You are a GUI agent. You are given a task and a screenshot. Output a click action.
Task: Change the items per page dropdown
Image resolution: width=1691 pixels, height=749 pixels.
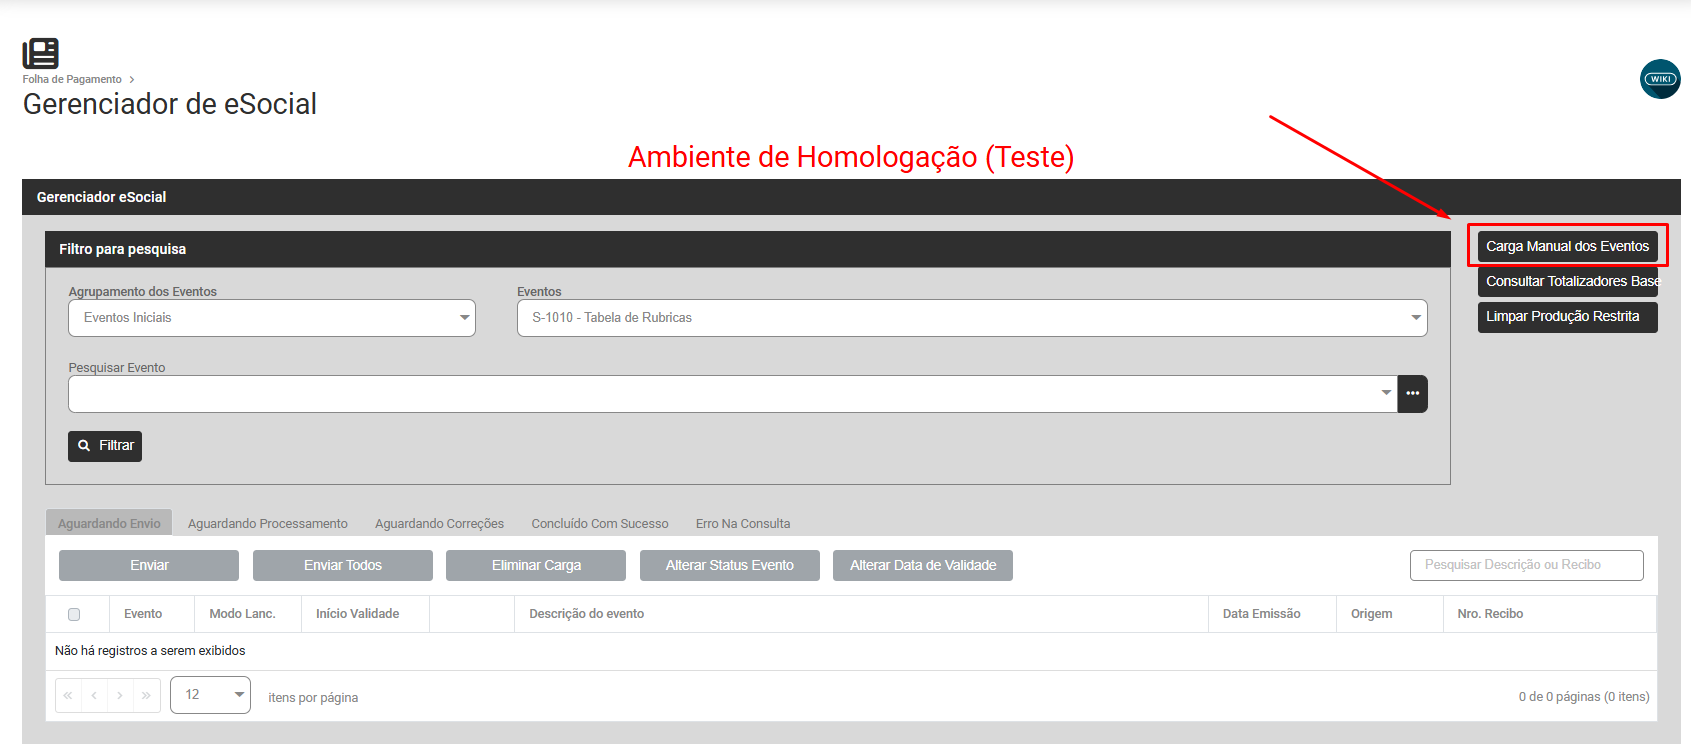click(210, 695)
